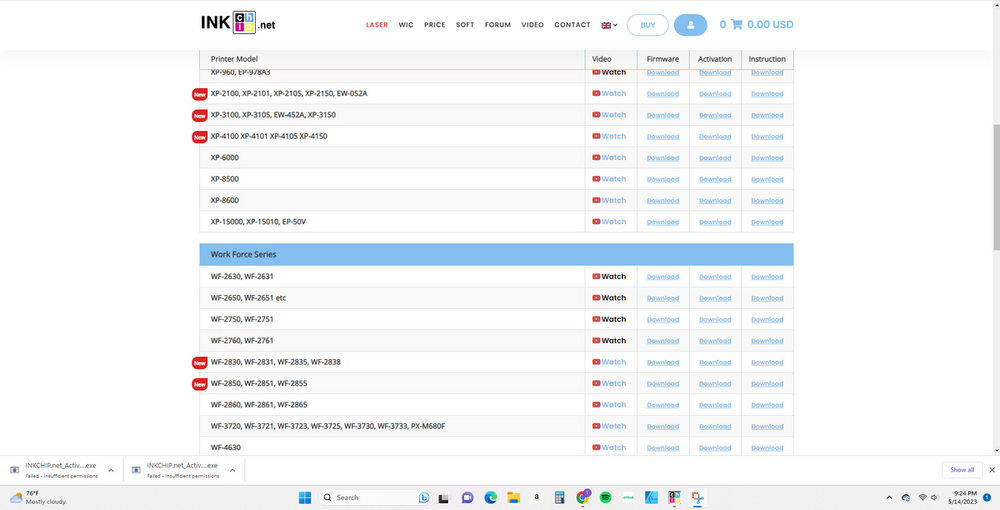Open volume control in tray
The image size is (1000, 510).
pos(935,497)
